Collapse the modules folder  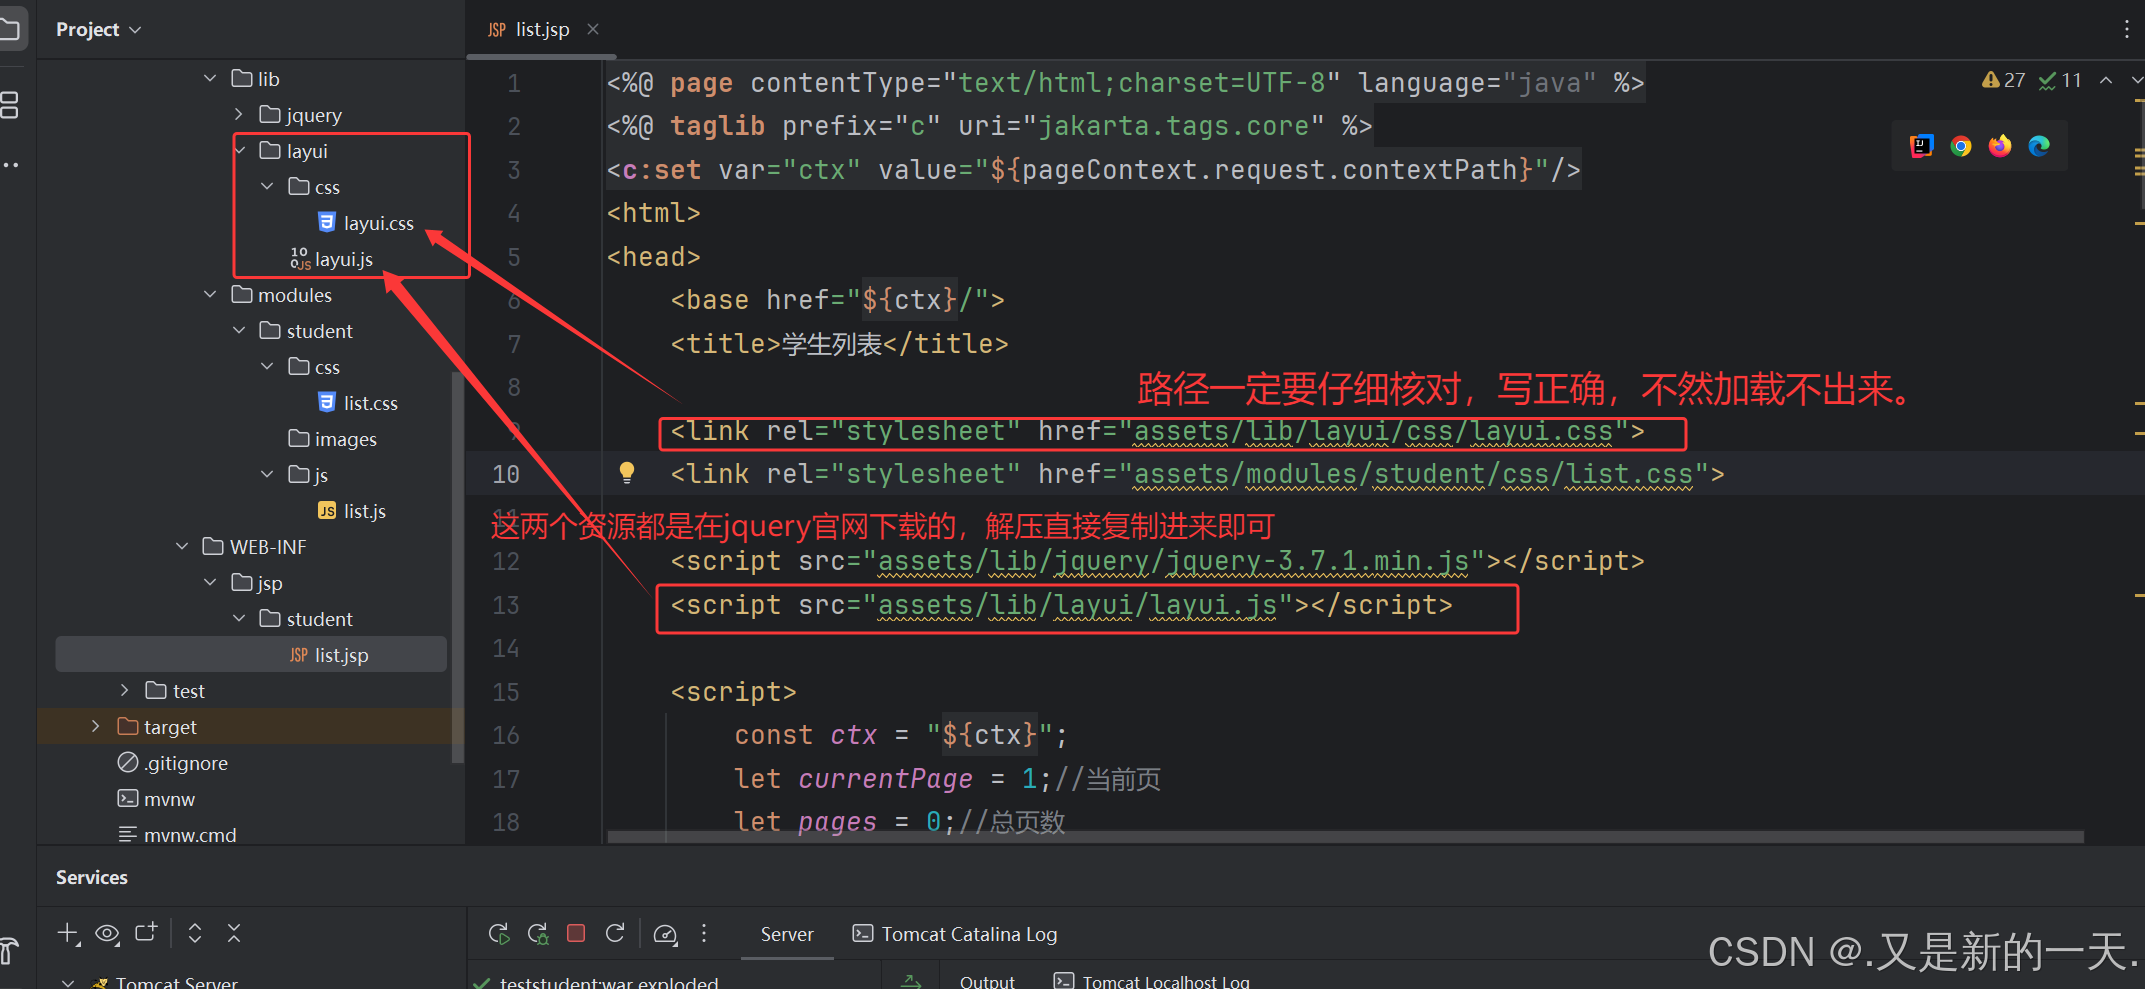210,294
